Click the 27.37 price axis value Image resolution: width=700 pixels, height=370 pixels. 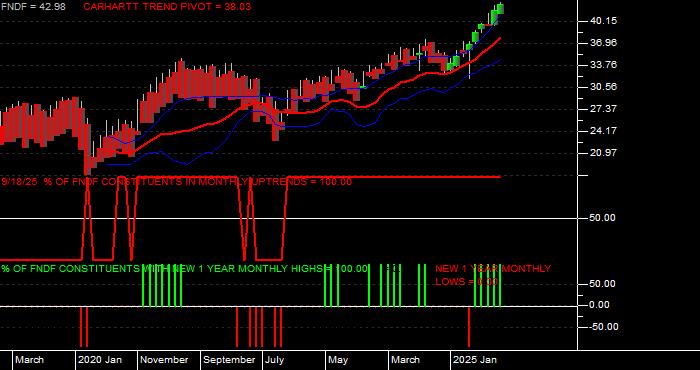[x=604, y=109]
